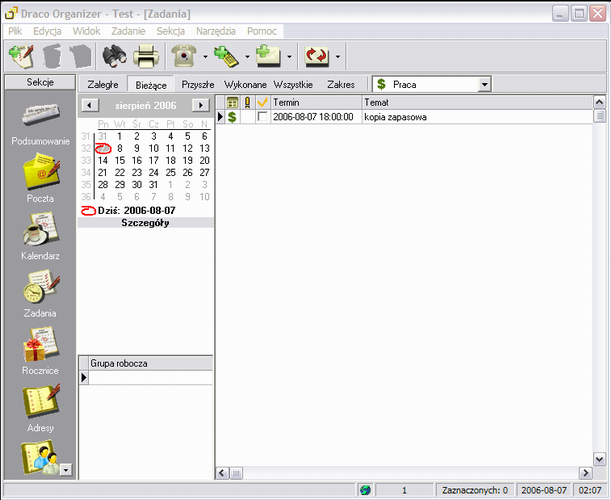Switch to Przyszłe tasks filter

(x=198, y=85)
